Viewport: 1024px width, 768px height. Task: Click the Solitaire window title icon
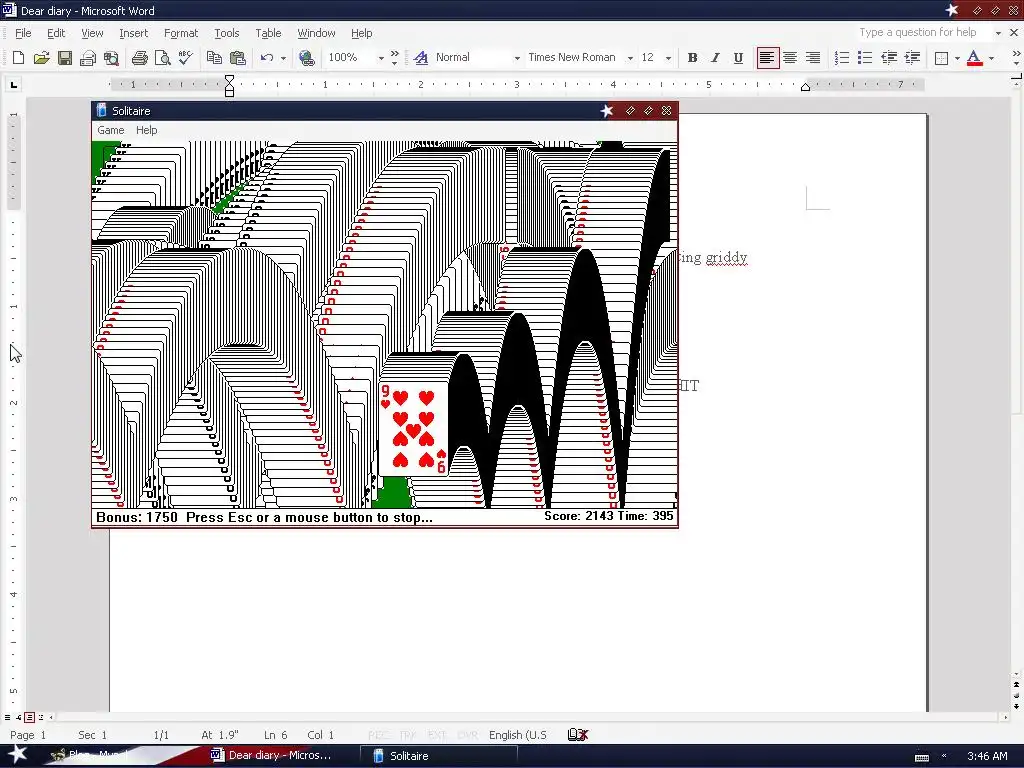click(x=101, y=110)
